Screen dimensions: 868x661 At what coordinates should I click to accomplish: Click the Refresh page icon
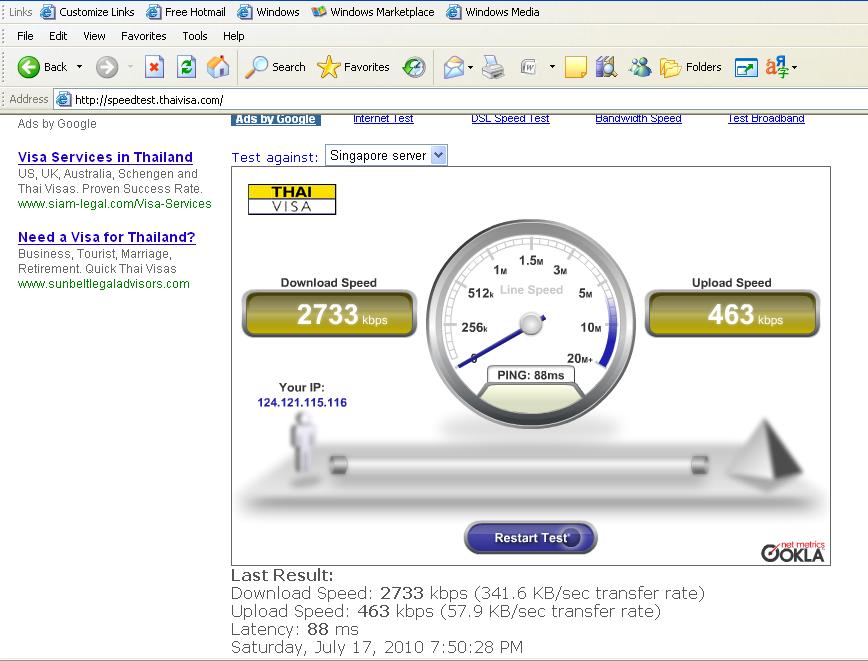[x=186, y=67]
